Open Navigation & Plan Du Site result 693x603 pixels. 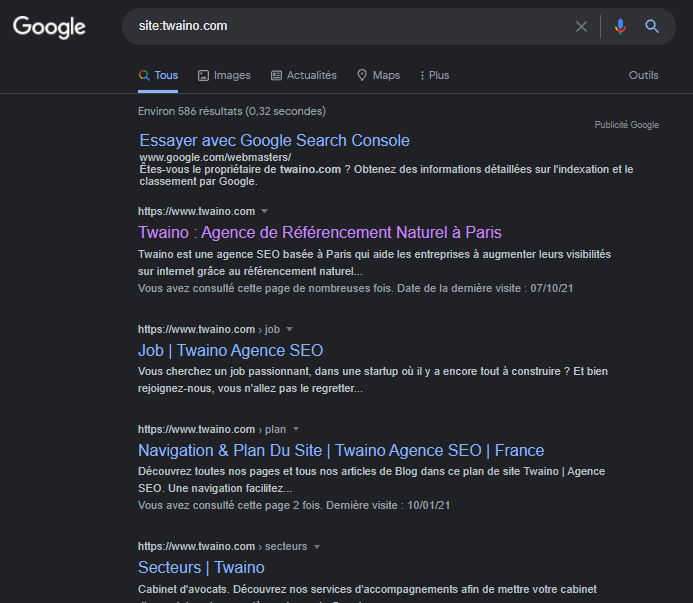[x=341, y=450]
